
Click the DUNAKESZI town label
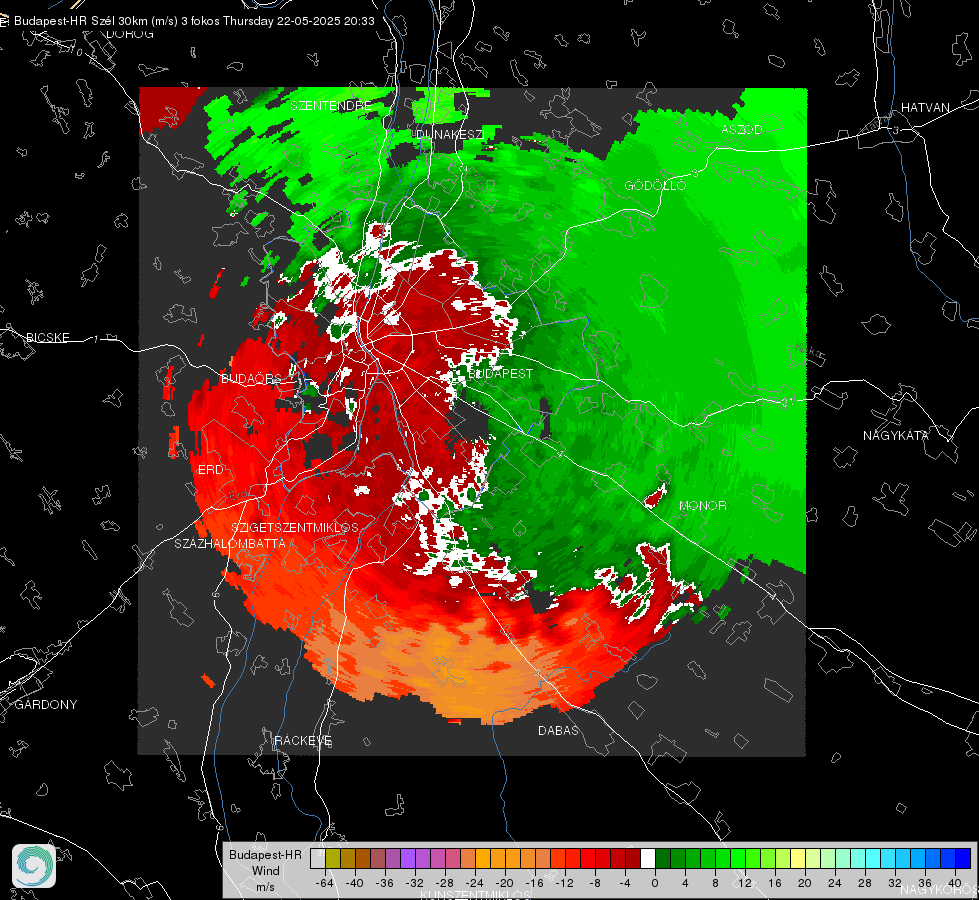coord(450,134)
